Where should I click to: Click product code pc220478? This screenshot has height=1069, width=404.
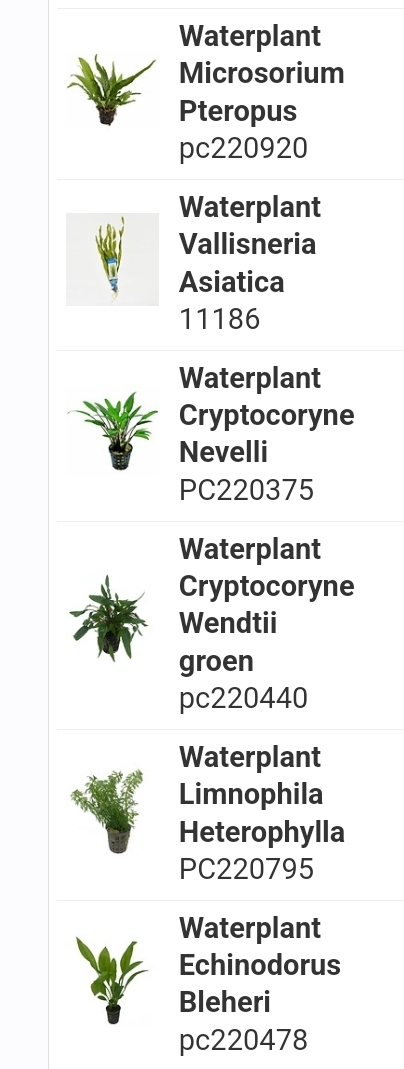(x=243, y=1040)
